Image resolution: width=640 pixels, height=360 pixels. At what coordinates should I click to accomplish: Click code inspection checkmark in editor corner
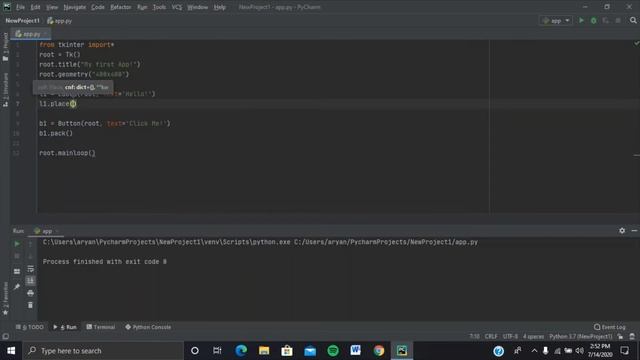pyautogui.click(x=636, y=43)
